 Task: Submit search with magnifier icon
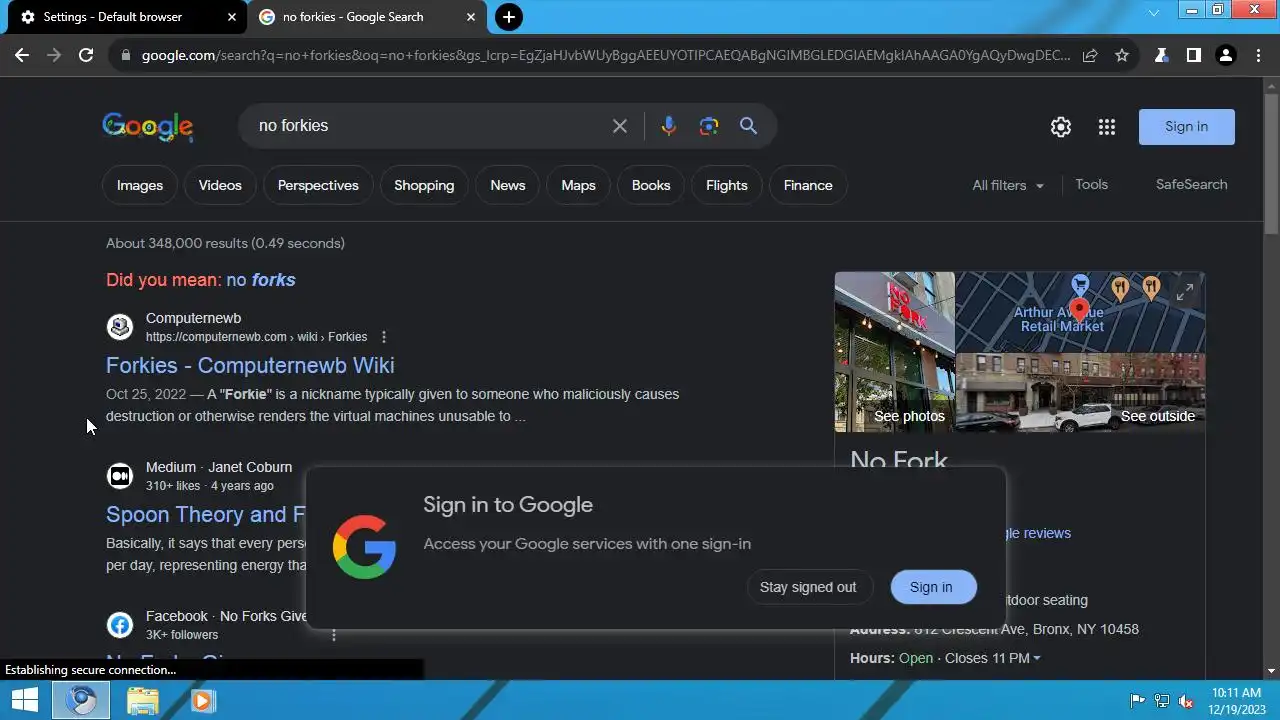coord(748,126)
